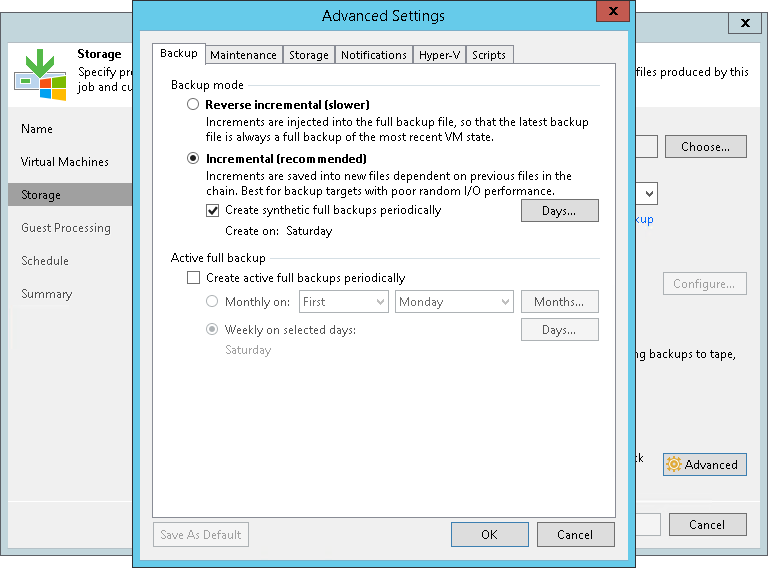Choose the Monthly on radio option
This screenshot has height=568, width=768.
[x=212, y=301]
